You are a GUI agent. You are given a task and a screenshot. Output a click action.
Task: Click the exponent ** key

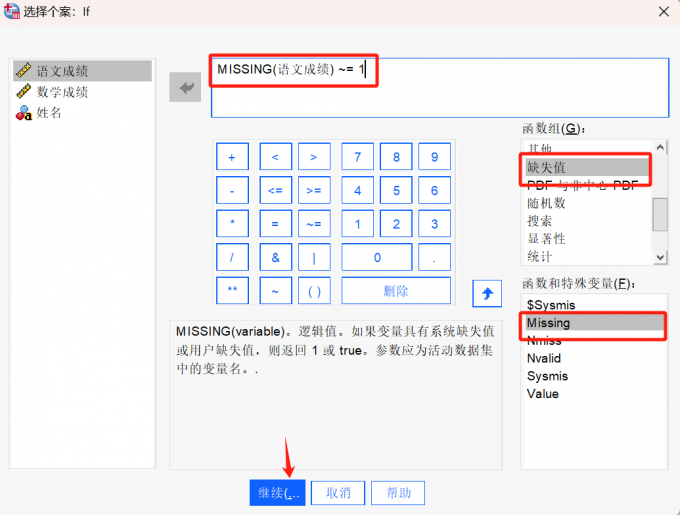pyautogui.click(x=232, y=290)
